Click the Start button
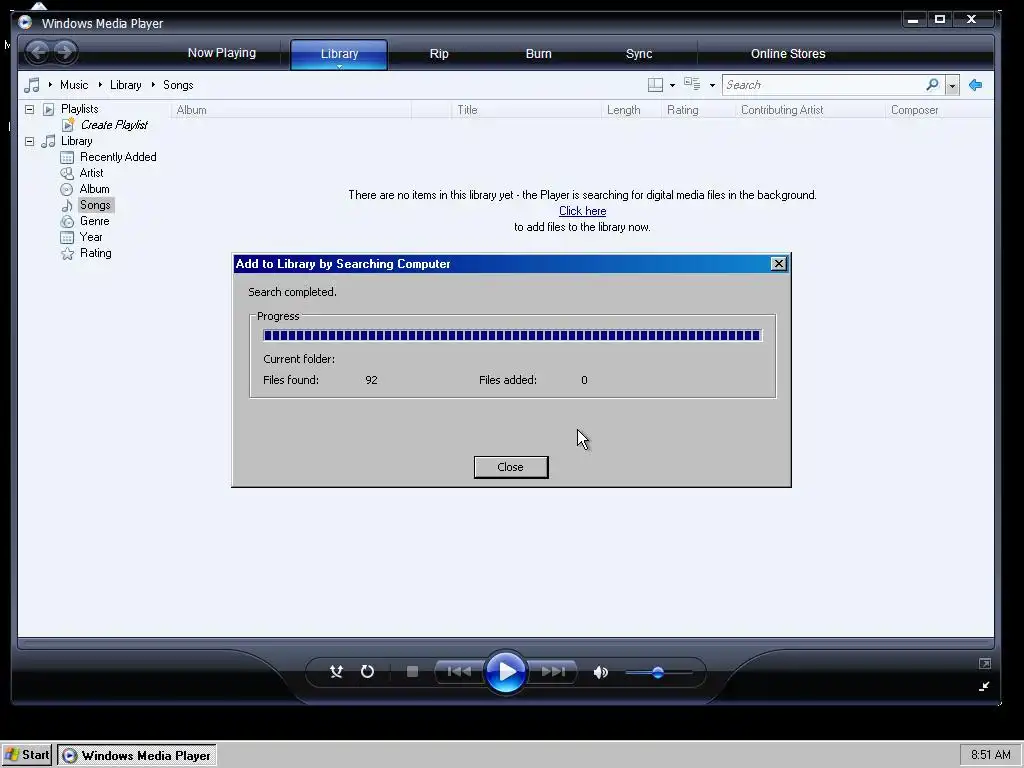The height and width of the screenshot is (768, 1024). [x=27, y=755]
